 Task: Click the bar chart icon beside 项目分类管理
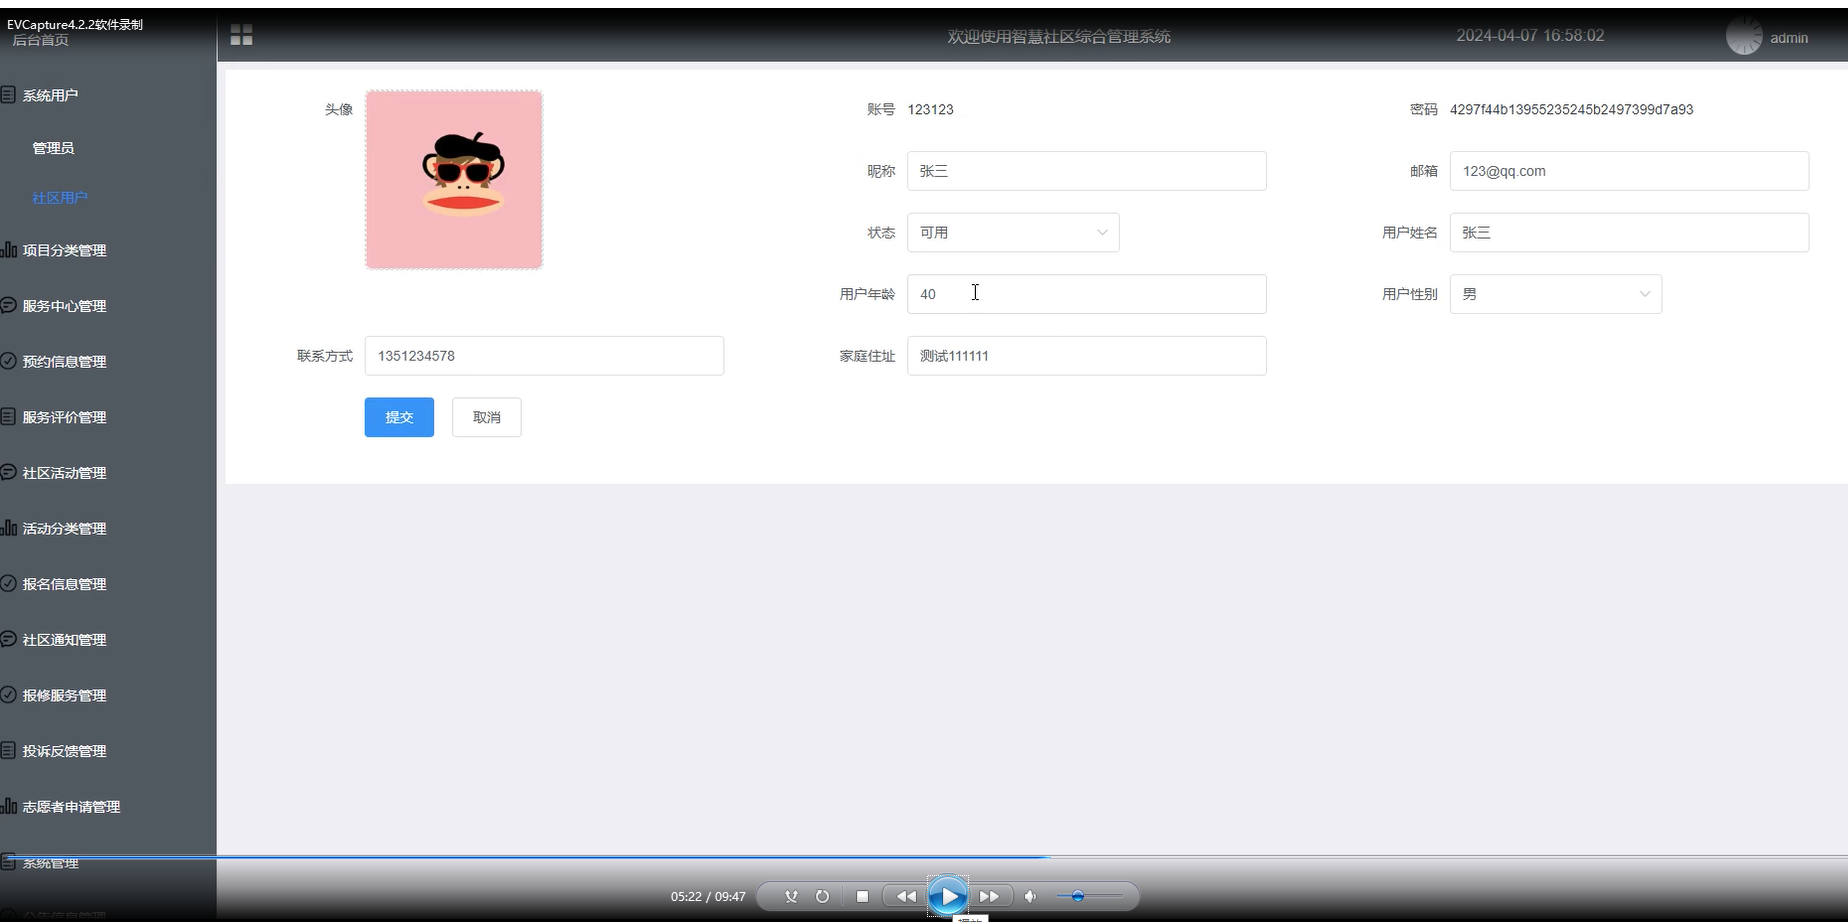coord(8,250)
